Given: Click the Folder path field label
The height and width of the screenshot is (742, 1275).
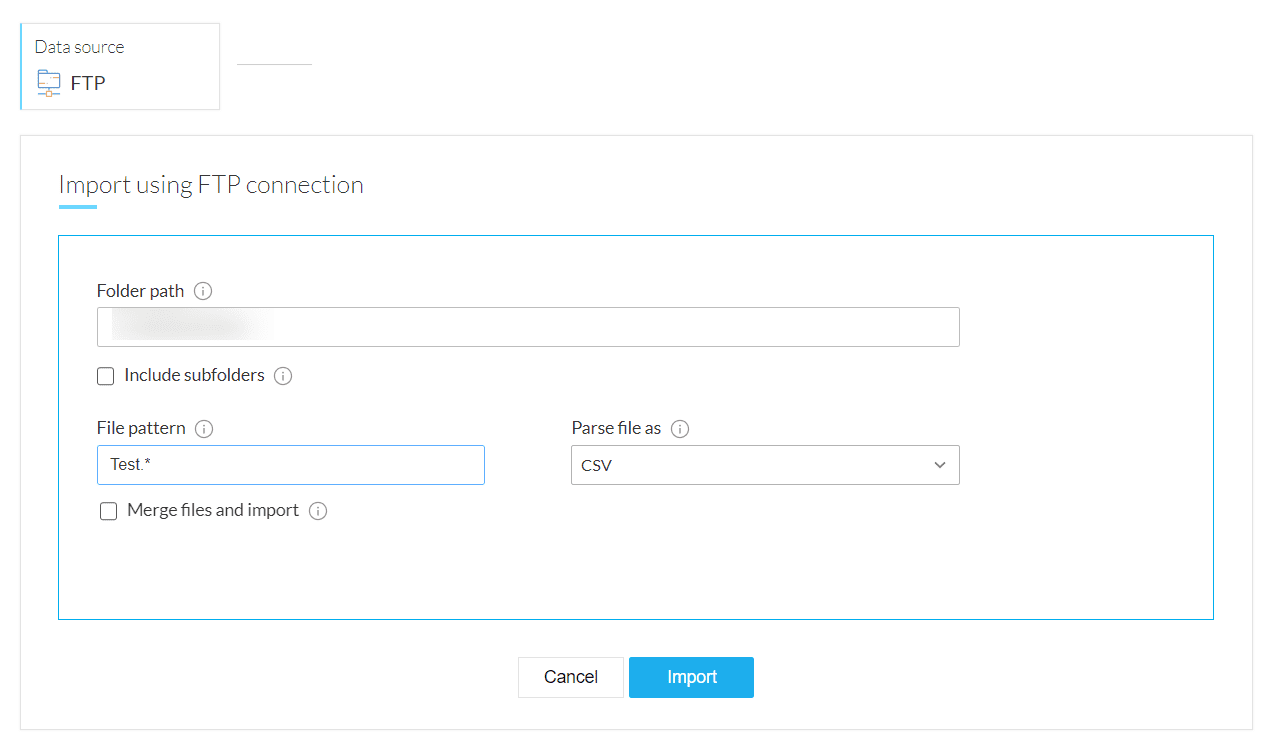Looking at the screenshot, I should point(140,291).
